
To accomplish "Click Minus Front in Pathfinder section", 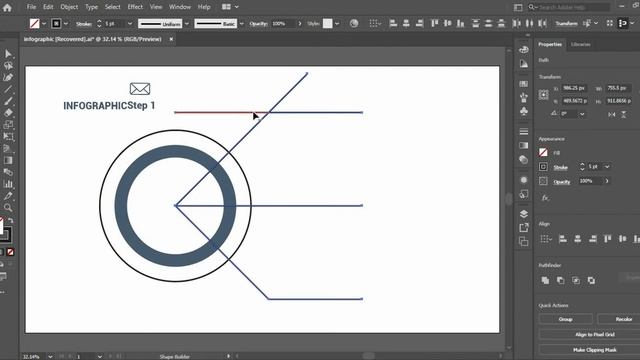I will pos(560,280).
